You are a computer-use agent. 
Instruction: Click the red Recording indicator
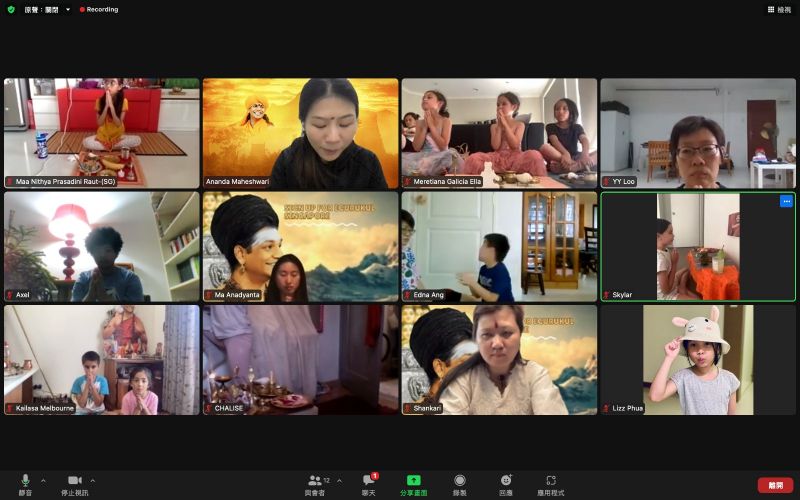click(x=99, y=9)
